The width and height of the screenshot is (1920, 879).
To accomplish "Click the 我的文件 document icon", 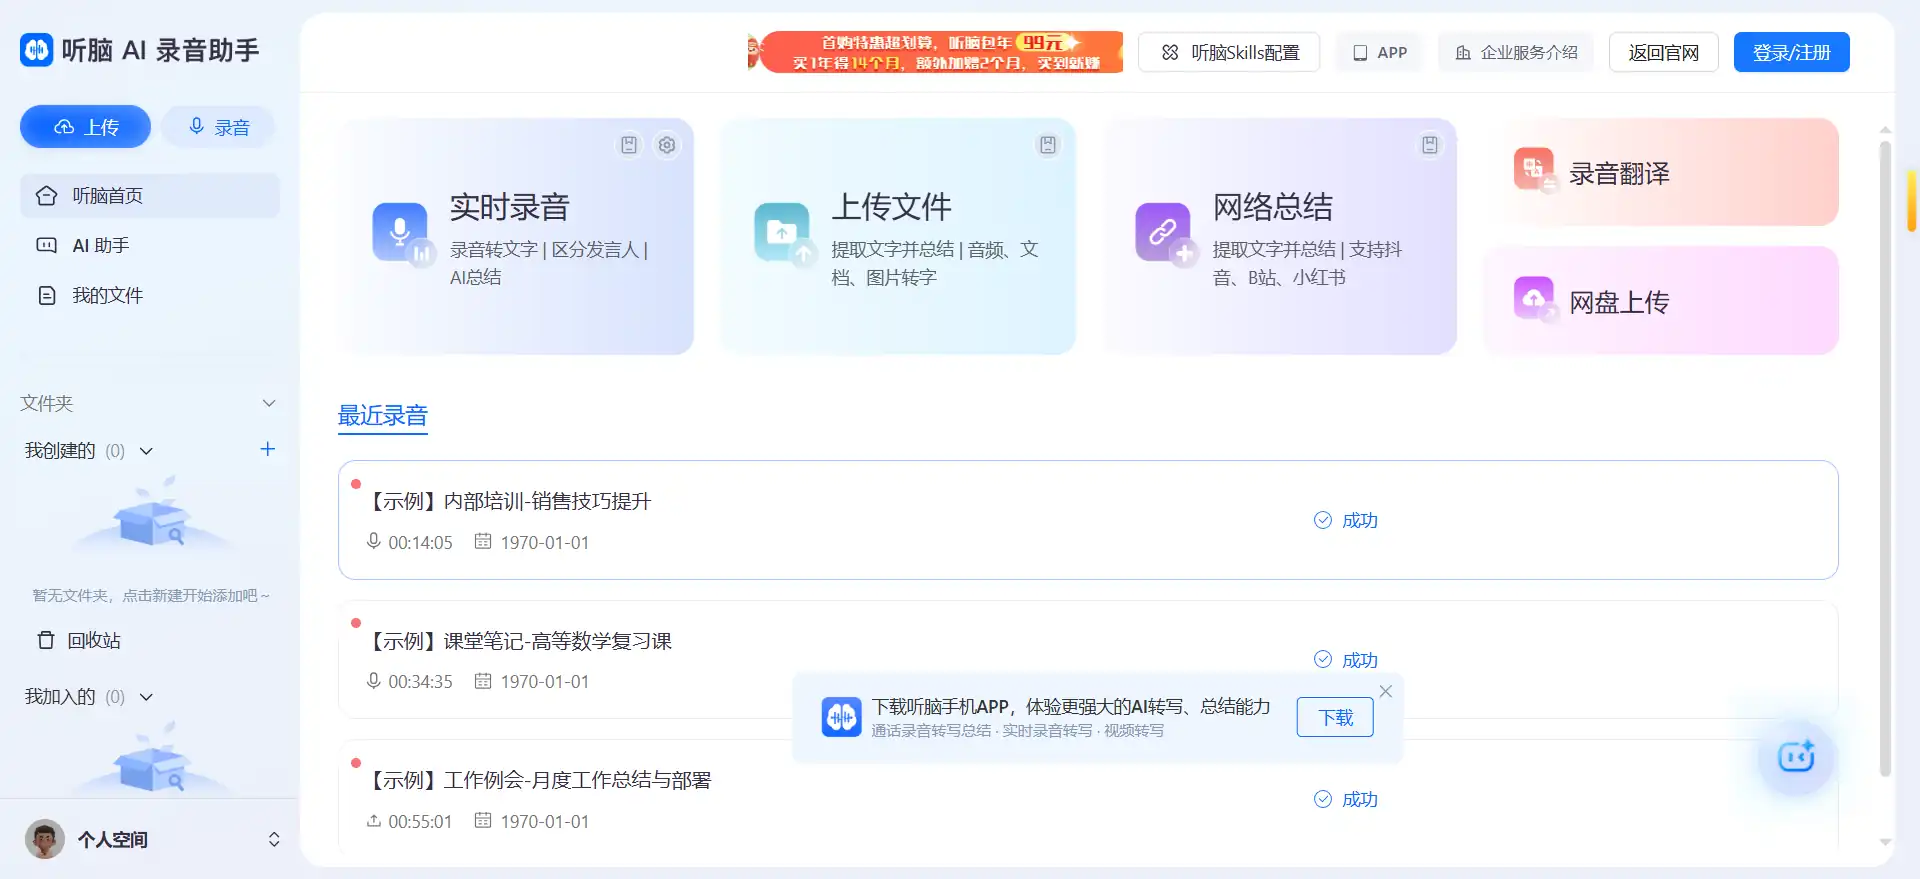I will [47, 296].
